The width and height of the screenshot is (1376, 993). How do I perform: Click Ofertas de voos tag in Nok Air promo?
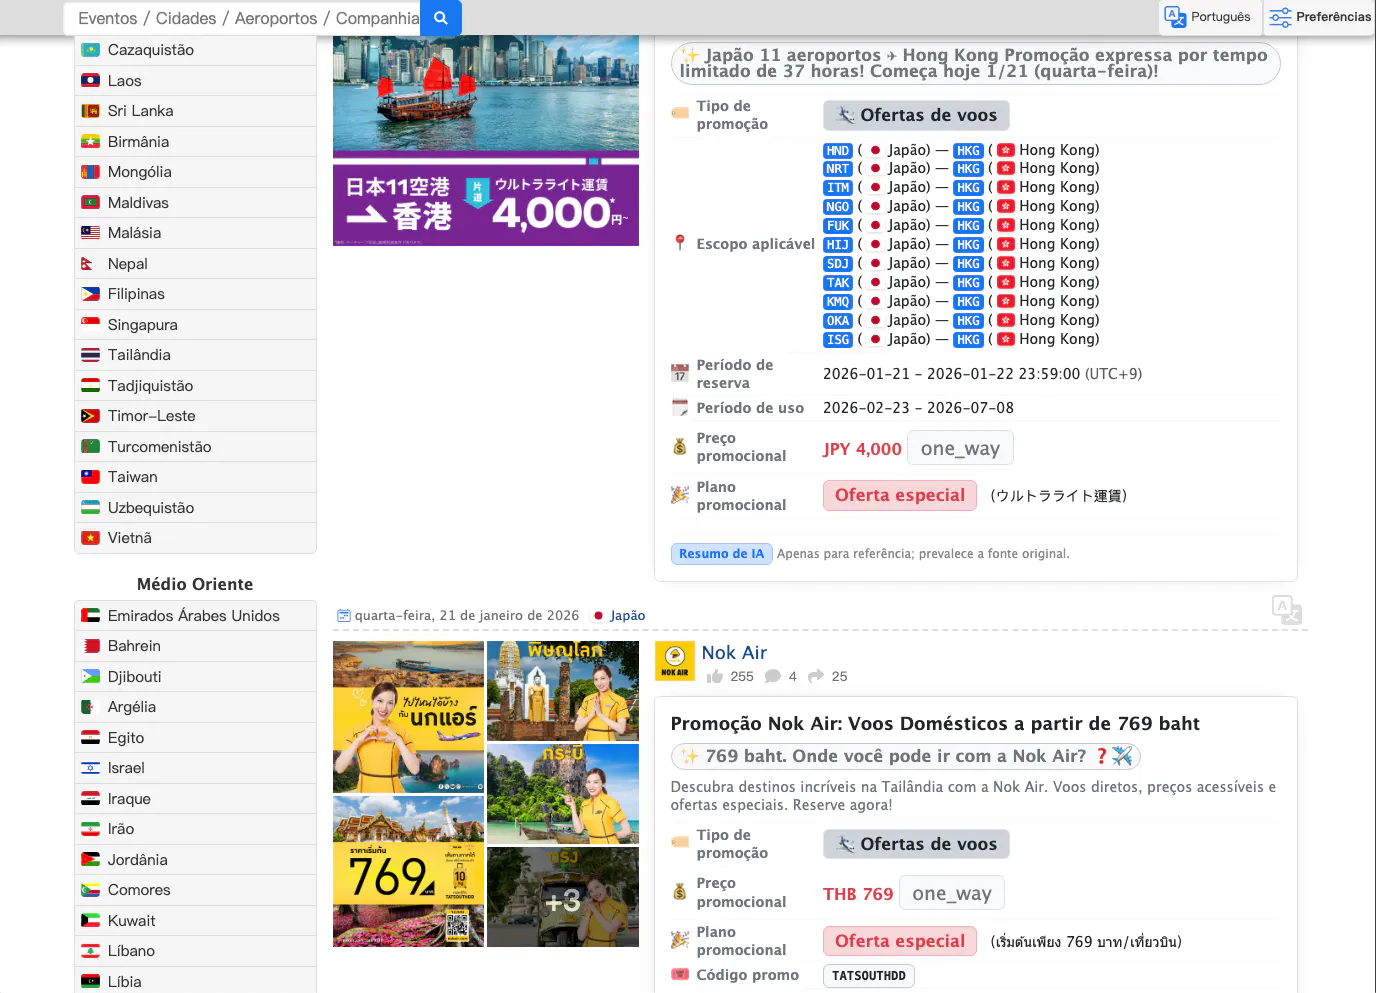click(x=916, y=844)
